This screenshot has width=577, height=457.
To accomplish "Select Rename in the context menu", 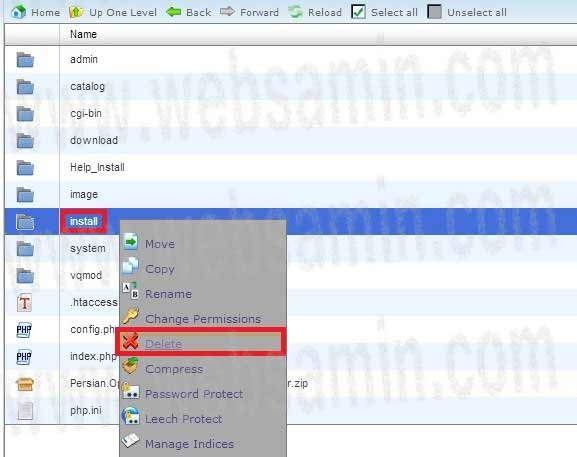I will click(x=168, y=294).
